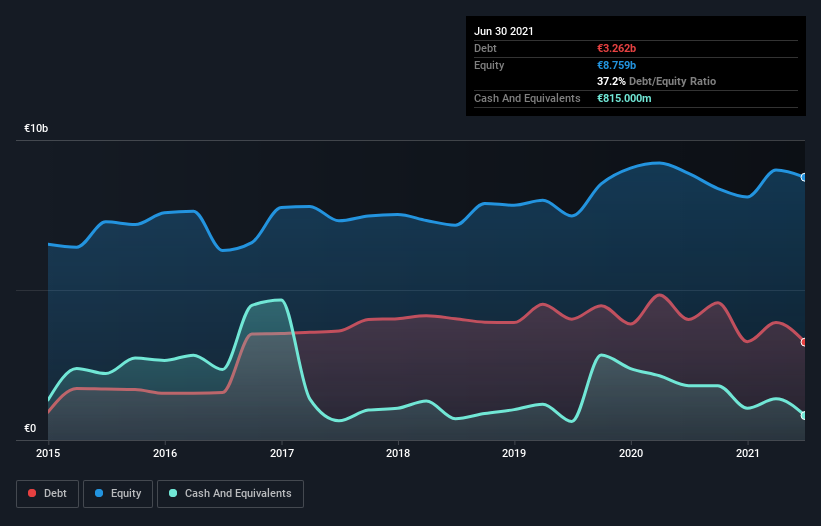Viewport: 821px width, 526px height.
Task: Toggle the Debt series legend button
Action: tap(48, 494)
